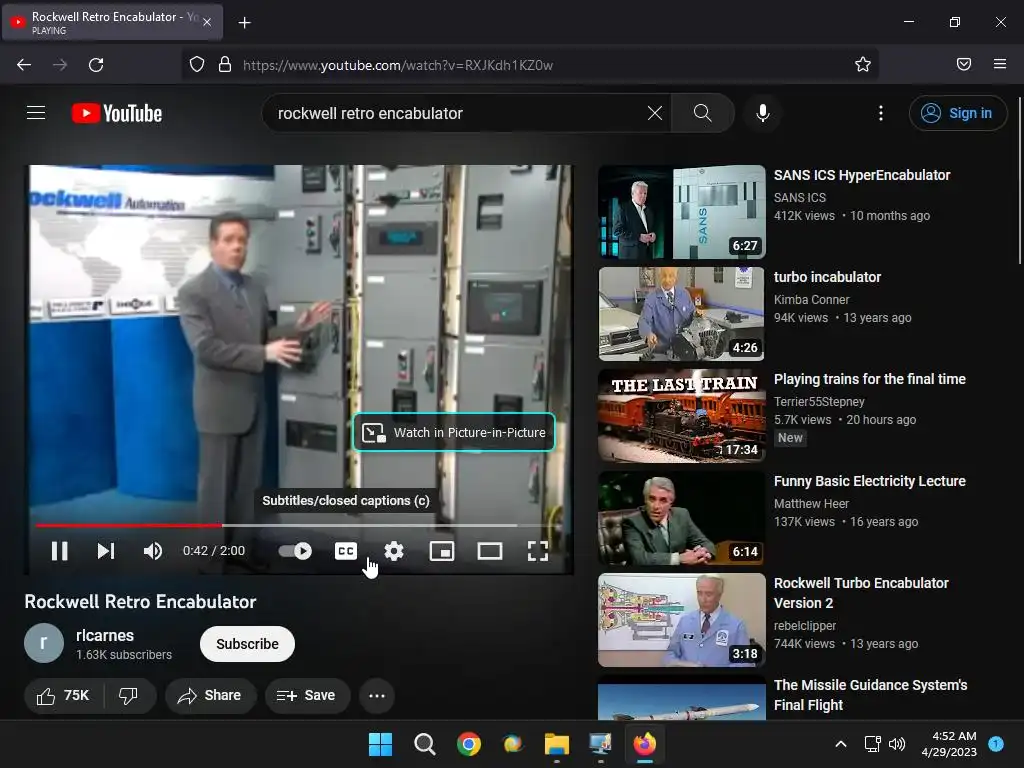Open video settings gear
The image size is (1024, 768).
point(394,551)
